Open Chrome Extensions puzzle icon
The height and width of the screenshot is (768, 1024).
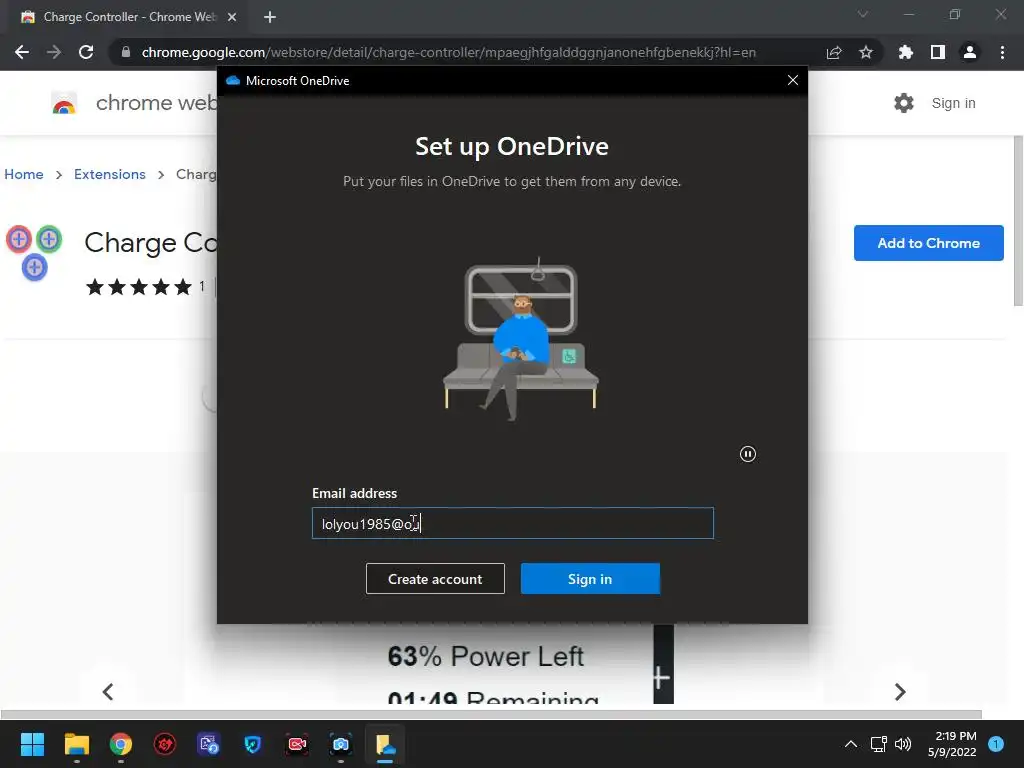(x=906, y=52)
